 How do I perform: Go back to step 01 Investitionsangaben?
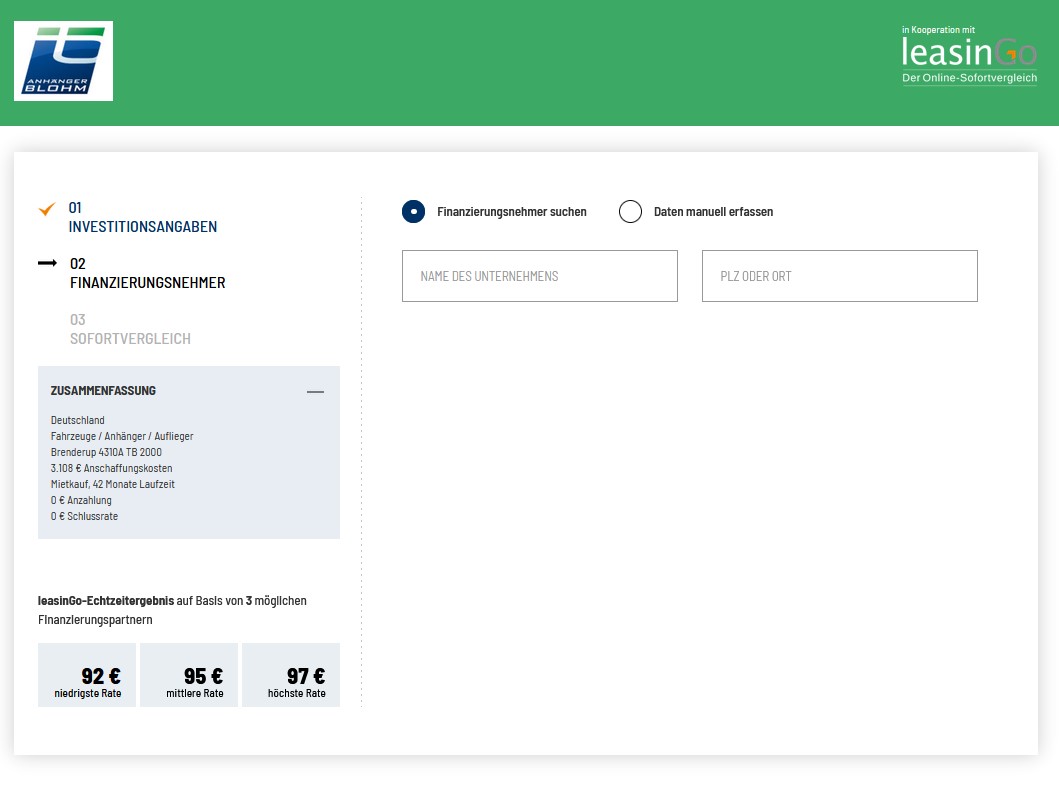pos(143,218)
